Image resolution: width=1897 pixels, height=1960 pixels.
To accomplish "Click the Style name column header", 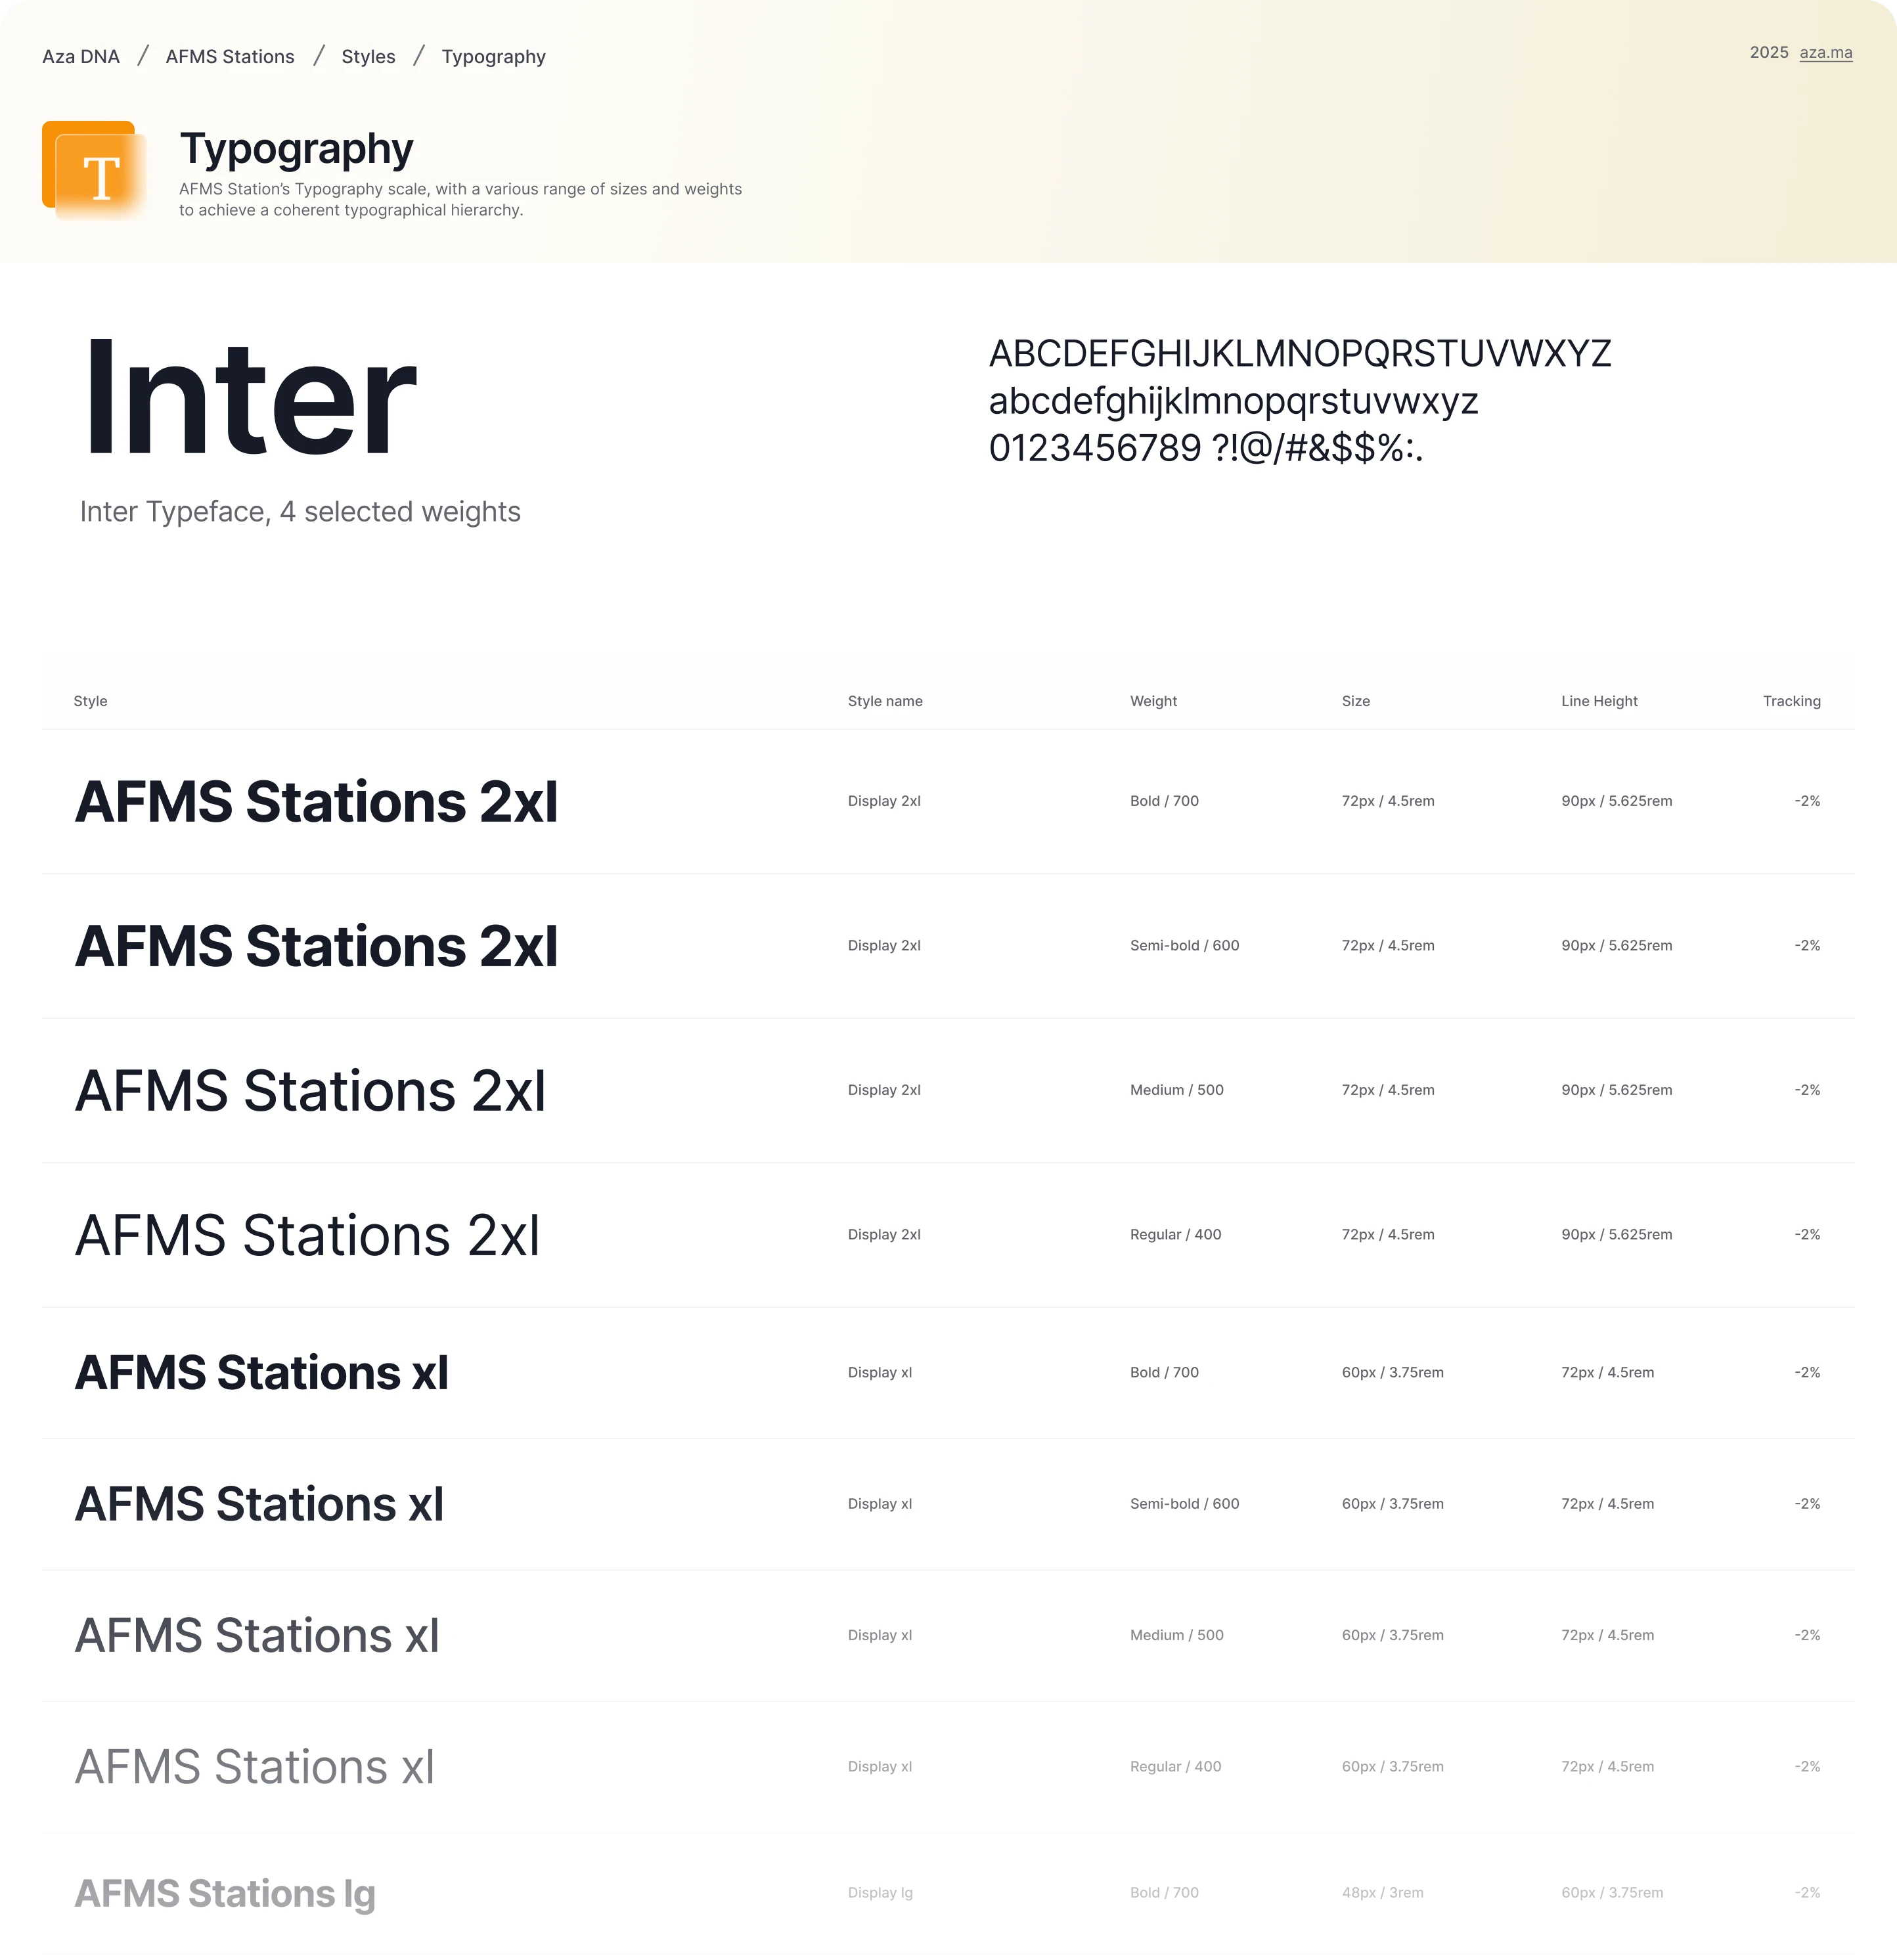I will pos(884,701).
